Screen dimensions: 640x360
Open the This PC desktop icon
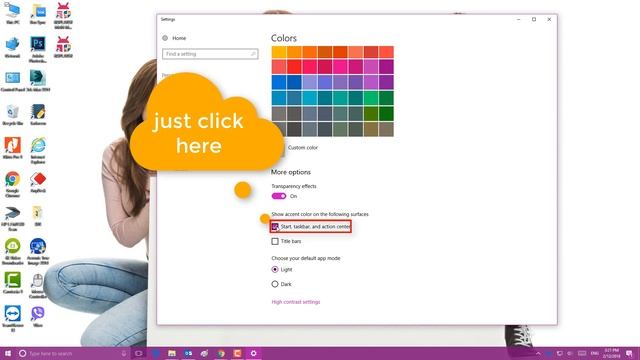pos(12,13)
